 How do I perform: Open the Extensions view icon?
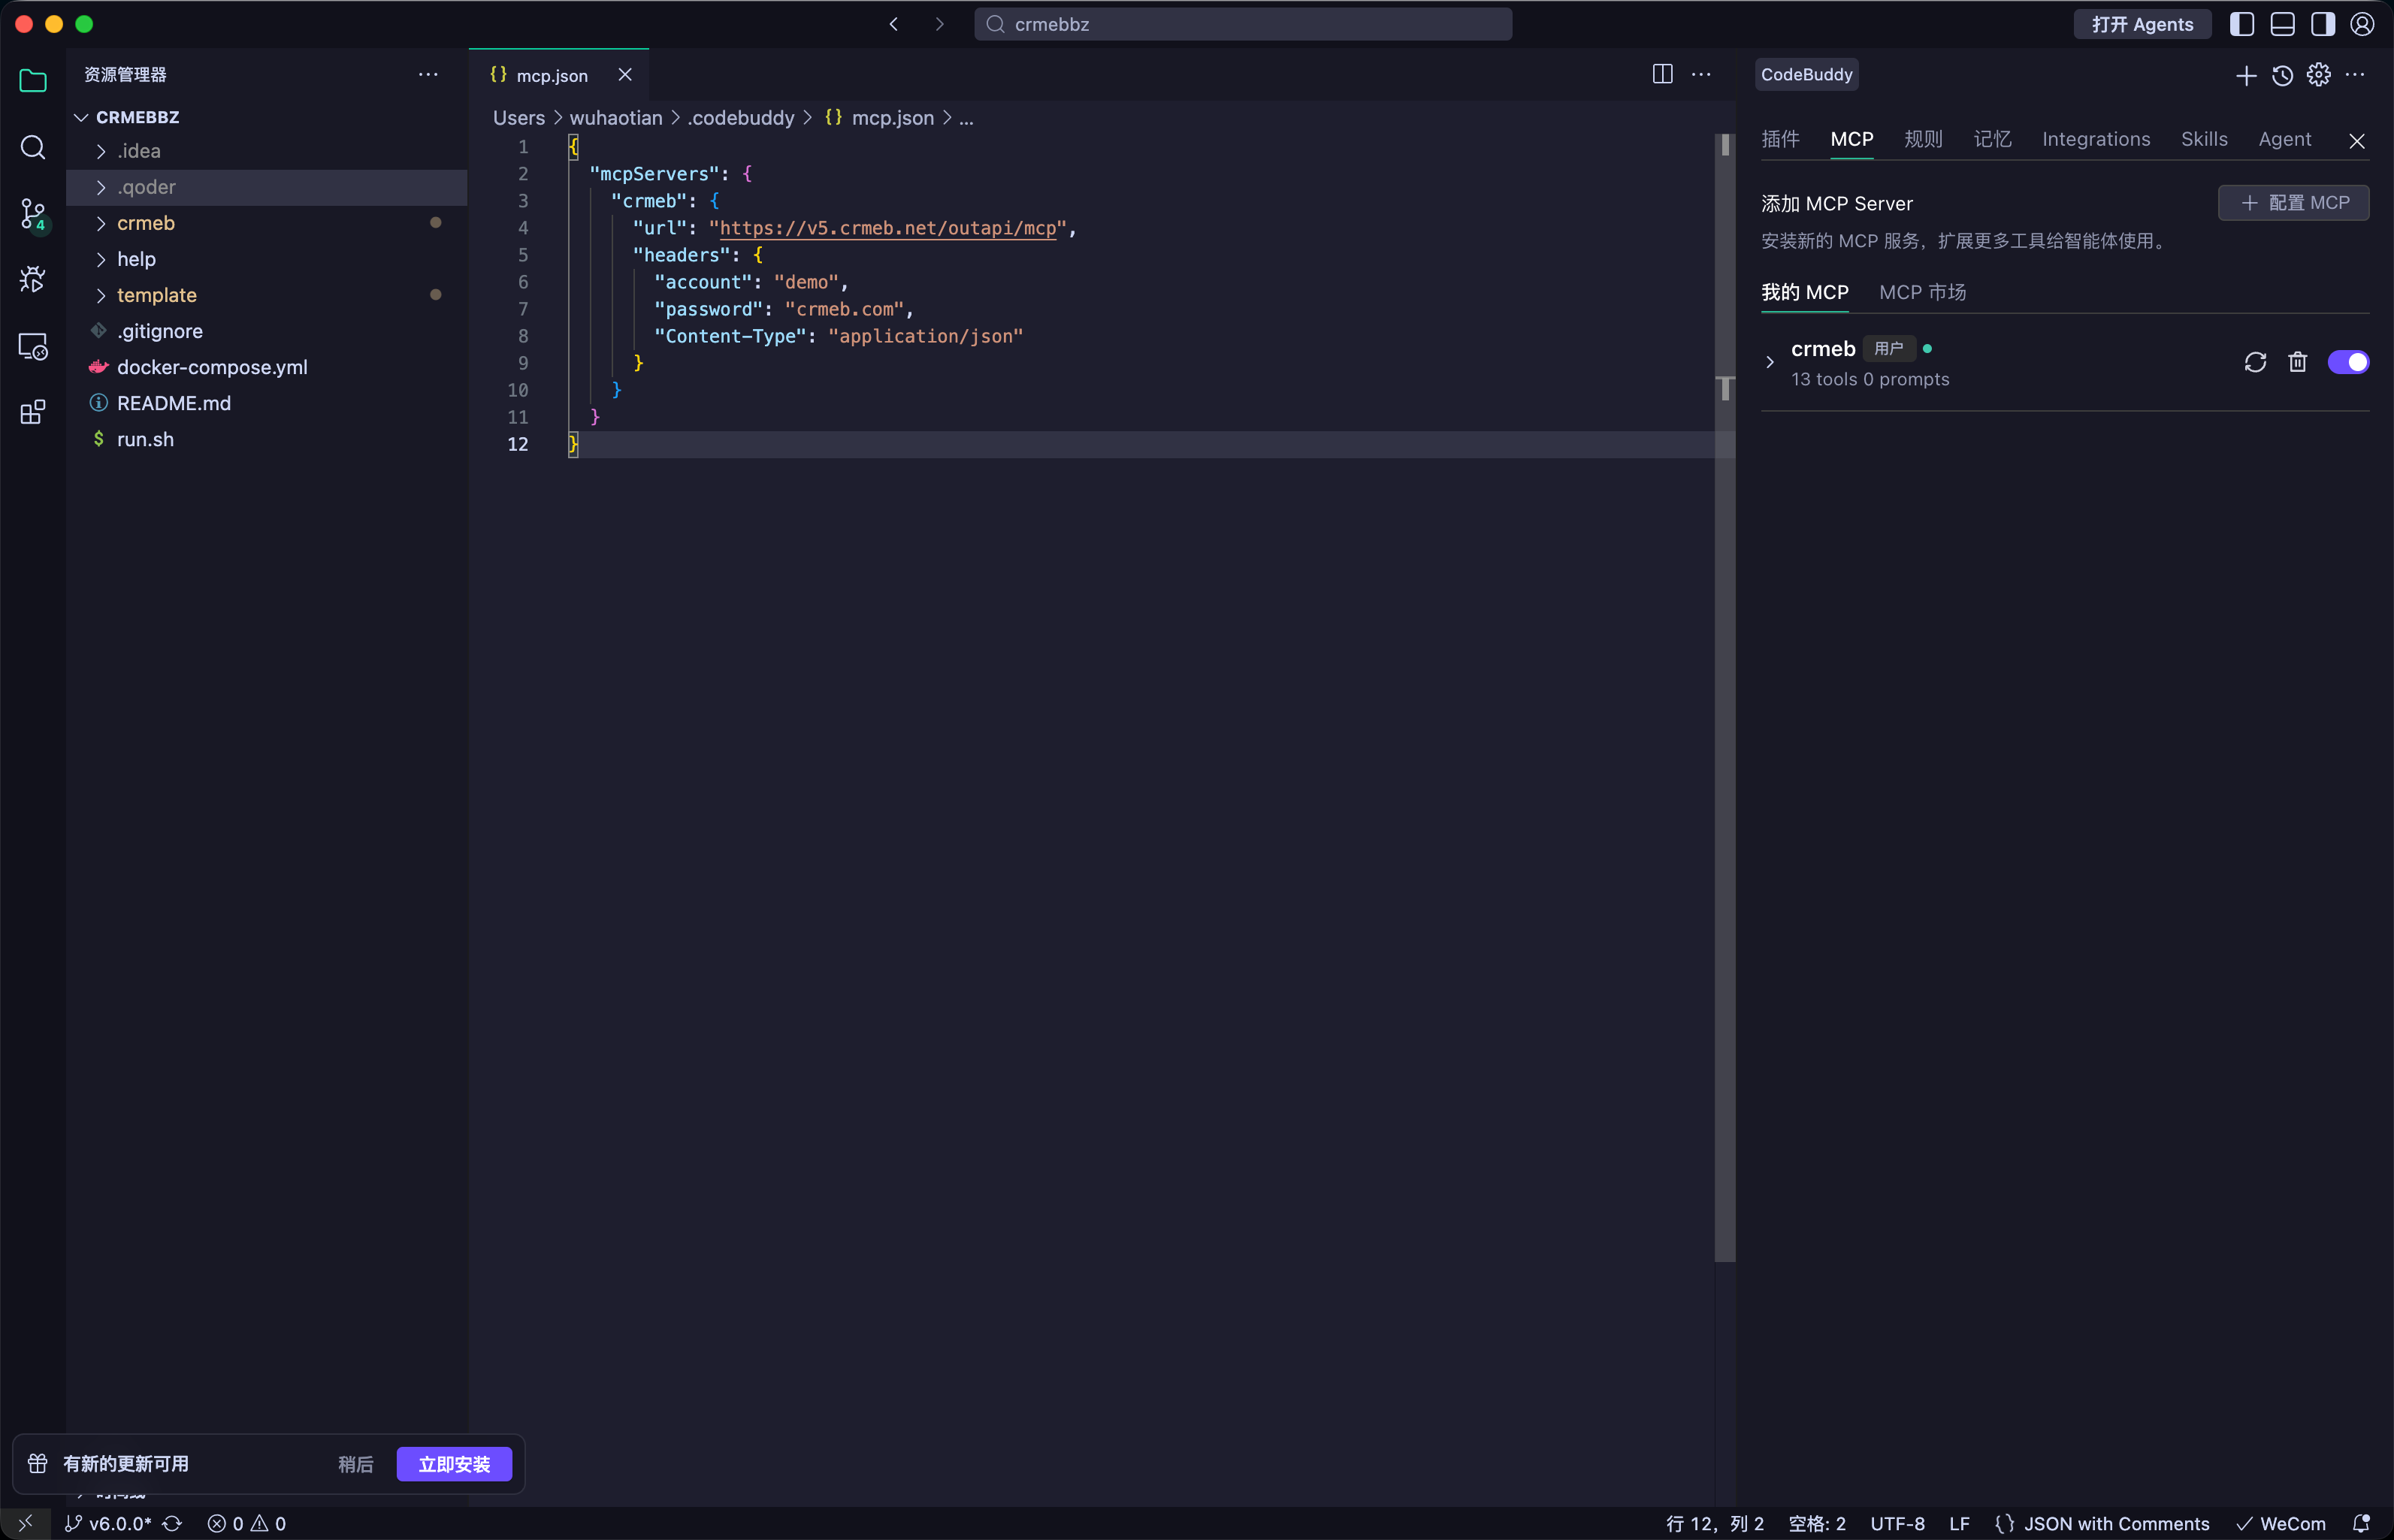[33, 412]
